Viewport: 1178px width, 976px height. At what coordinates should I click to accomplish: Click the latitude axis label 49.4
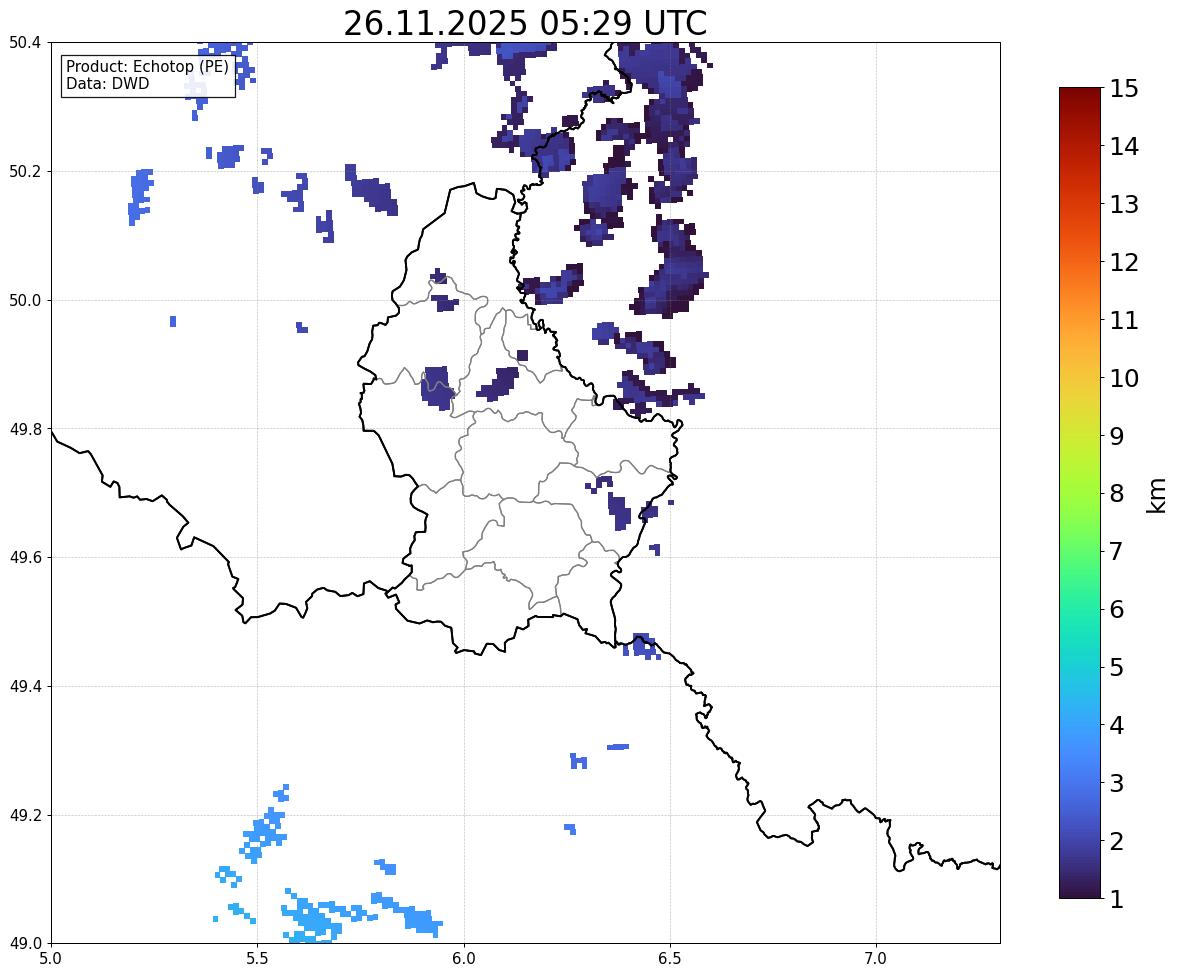tap(25, 687)
